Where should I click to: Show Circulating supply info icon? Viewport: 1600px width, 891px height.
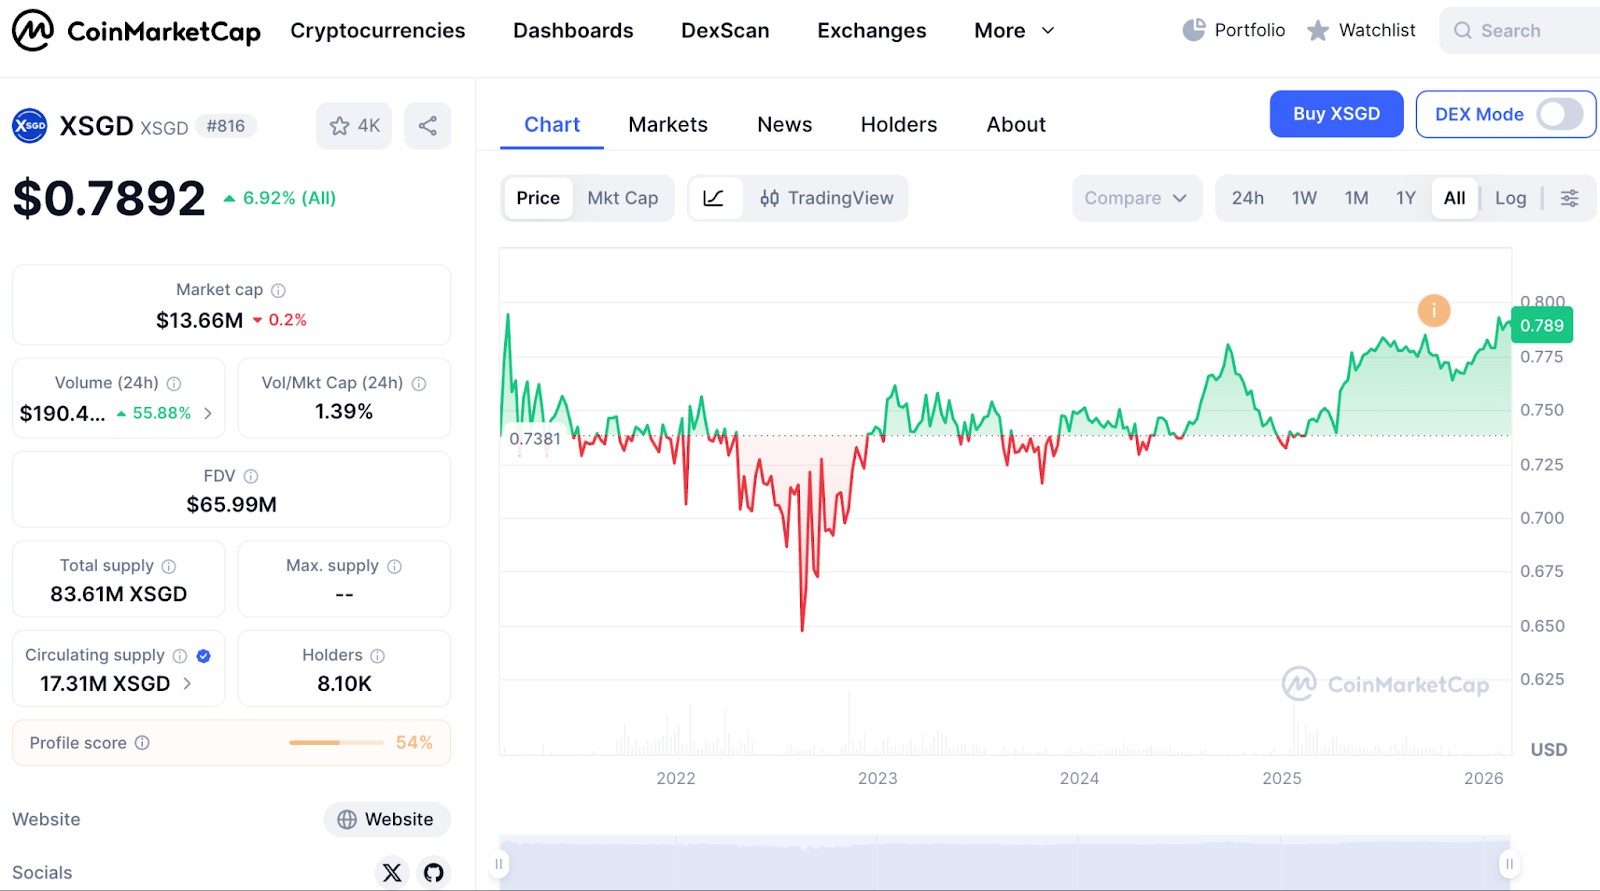pyautogui.click(x=180, y=656)
